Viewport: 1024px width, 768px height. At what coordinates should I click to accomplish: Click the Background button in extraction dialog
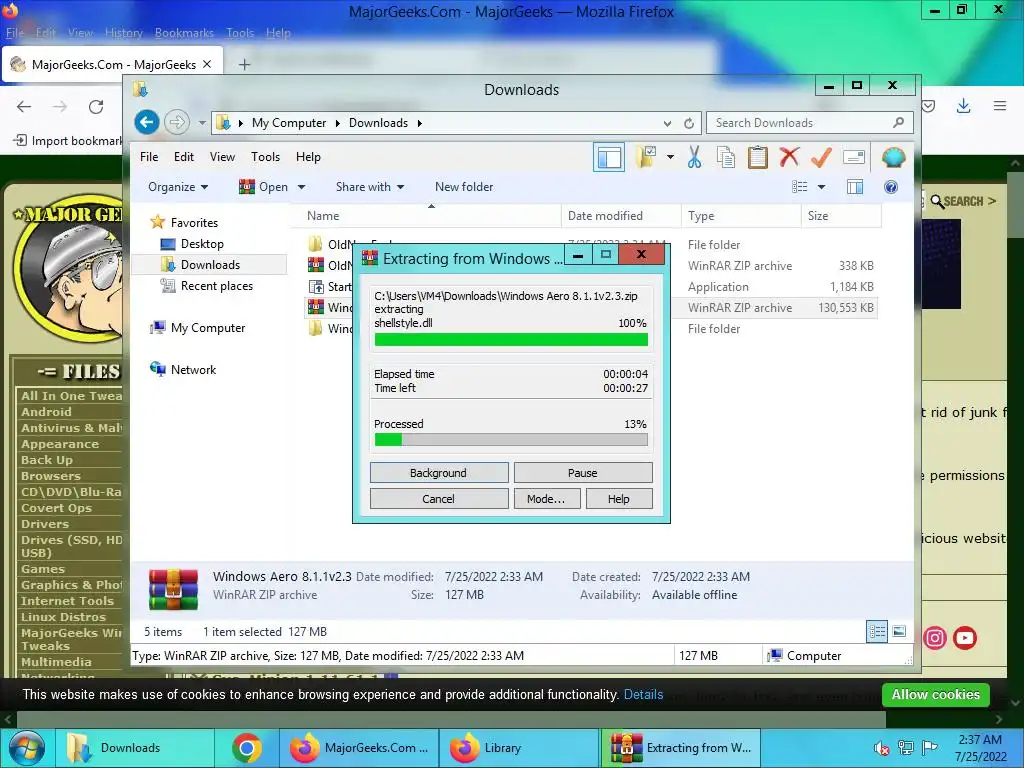click(x=438, y=473)
